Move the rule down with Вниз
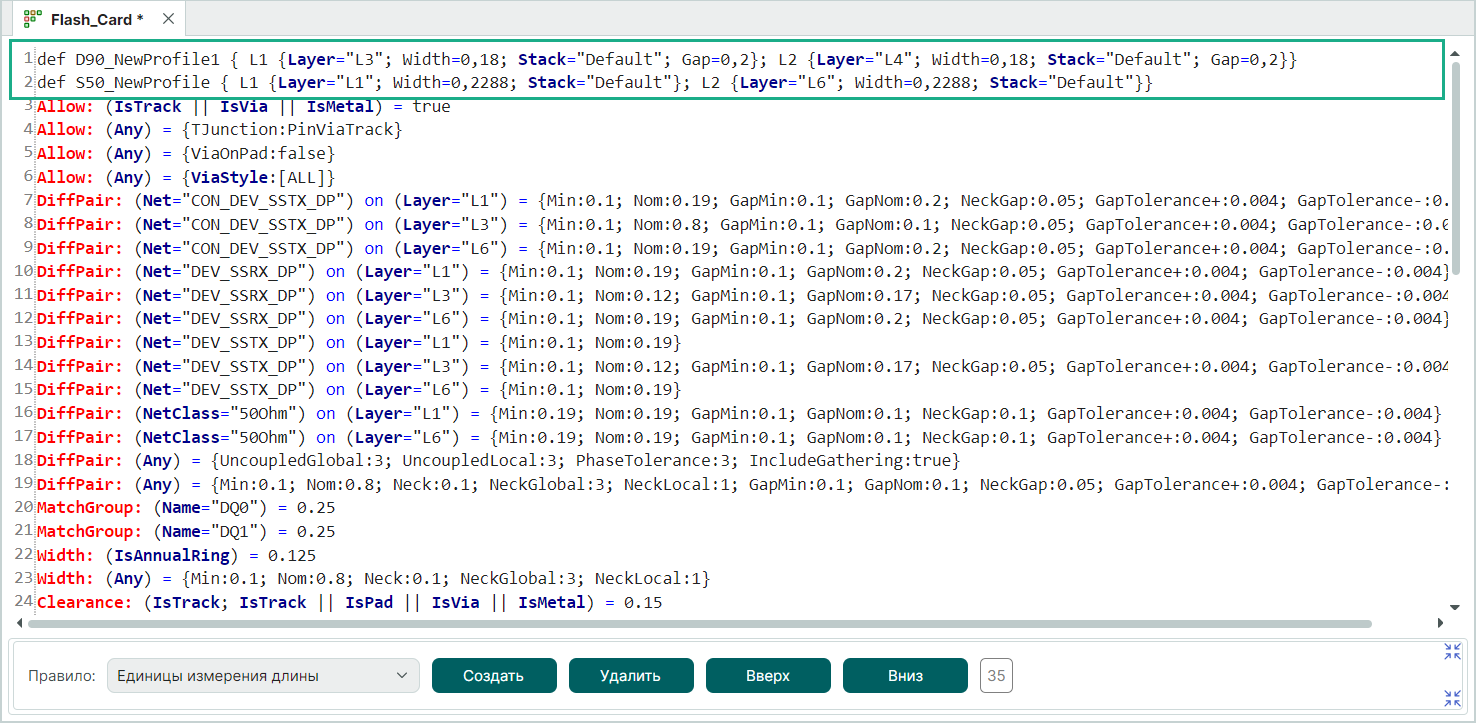The width and height of the screenshot is (1476, 723). point(904,676)
